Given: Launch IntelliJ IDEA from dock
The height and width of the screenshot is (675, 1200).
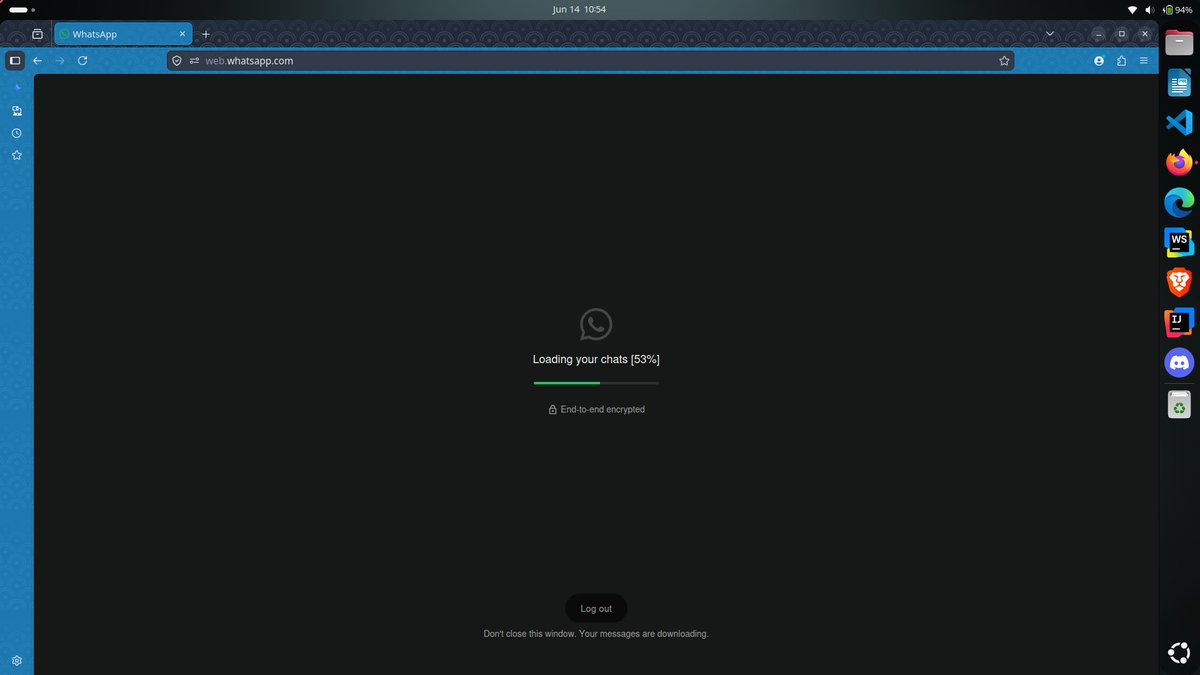Looking at the screenshot, I should coord(1179,323).
